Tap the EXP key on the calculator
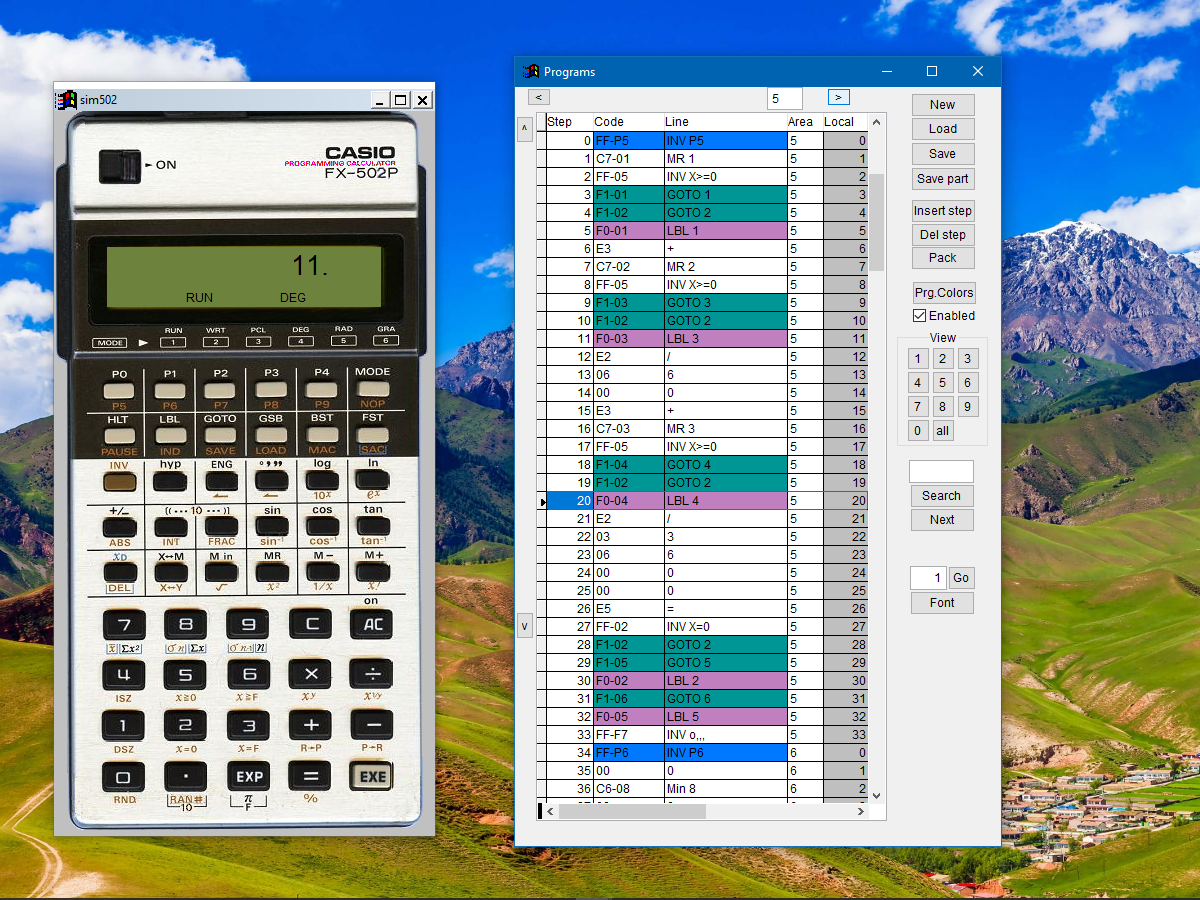Screen dimensions: 1200x900 coord(247,776)
